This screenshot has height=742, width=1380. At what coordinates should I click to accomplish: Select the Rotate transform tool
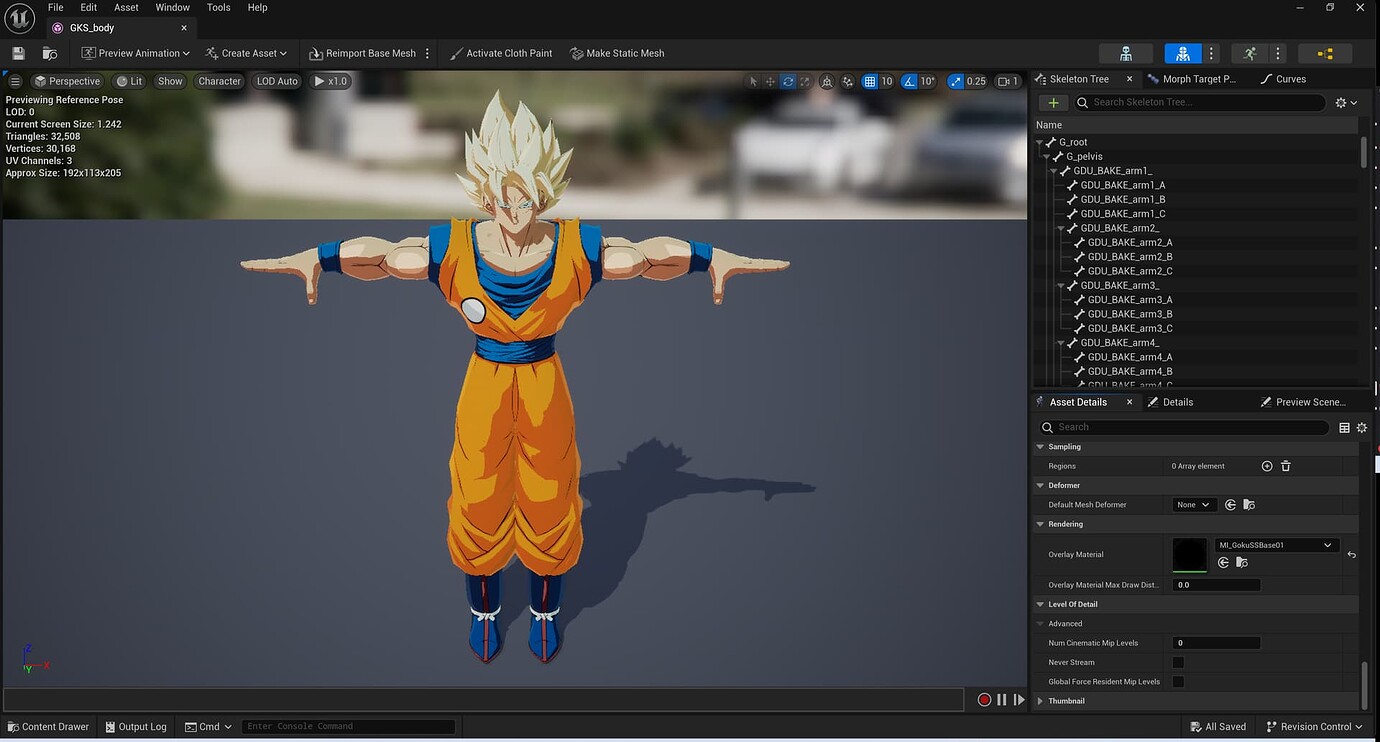click(788, 81)
